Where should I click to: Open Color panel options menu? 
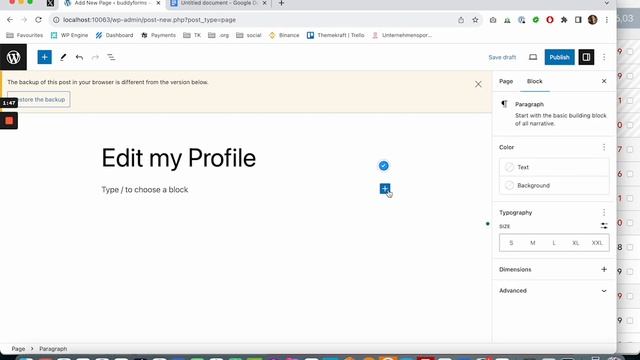(604, 147)
